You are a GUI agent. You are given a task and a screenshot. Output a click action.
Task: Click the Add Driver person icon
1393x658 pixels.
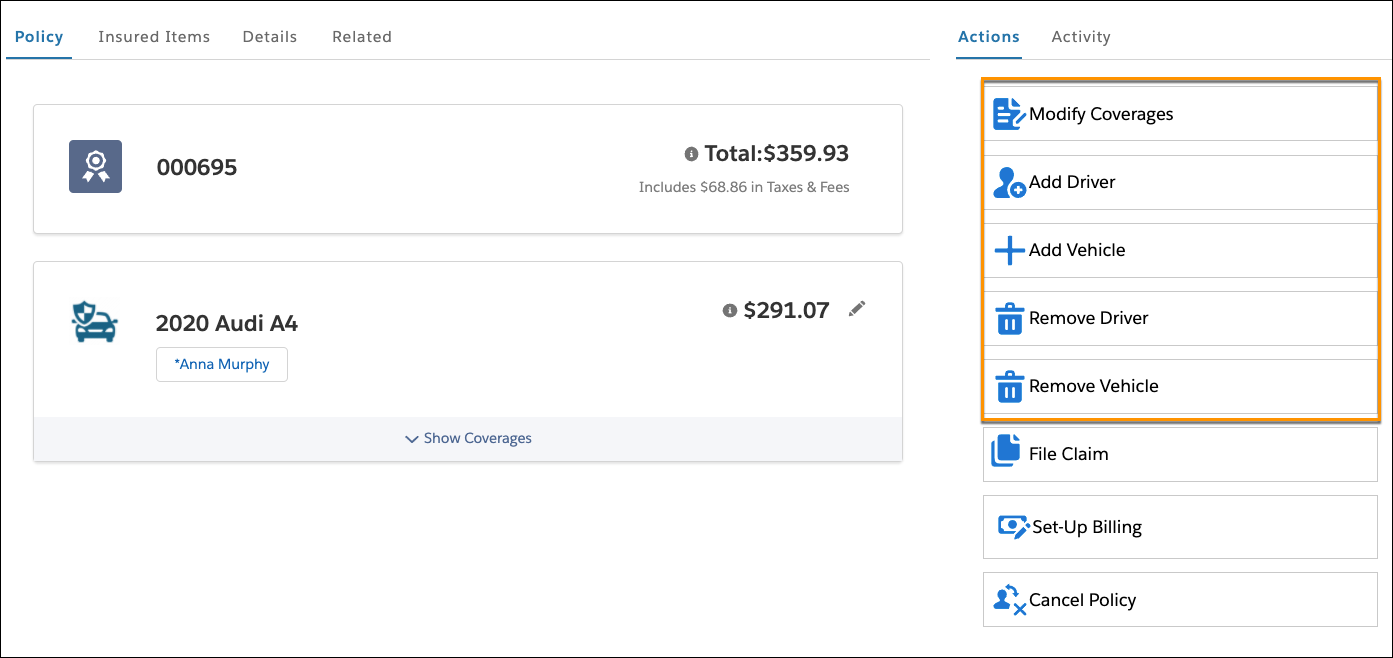pos(1008,181)
